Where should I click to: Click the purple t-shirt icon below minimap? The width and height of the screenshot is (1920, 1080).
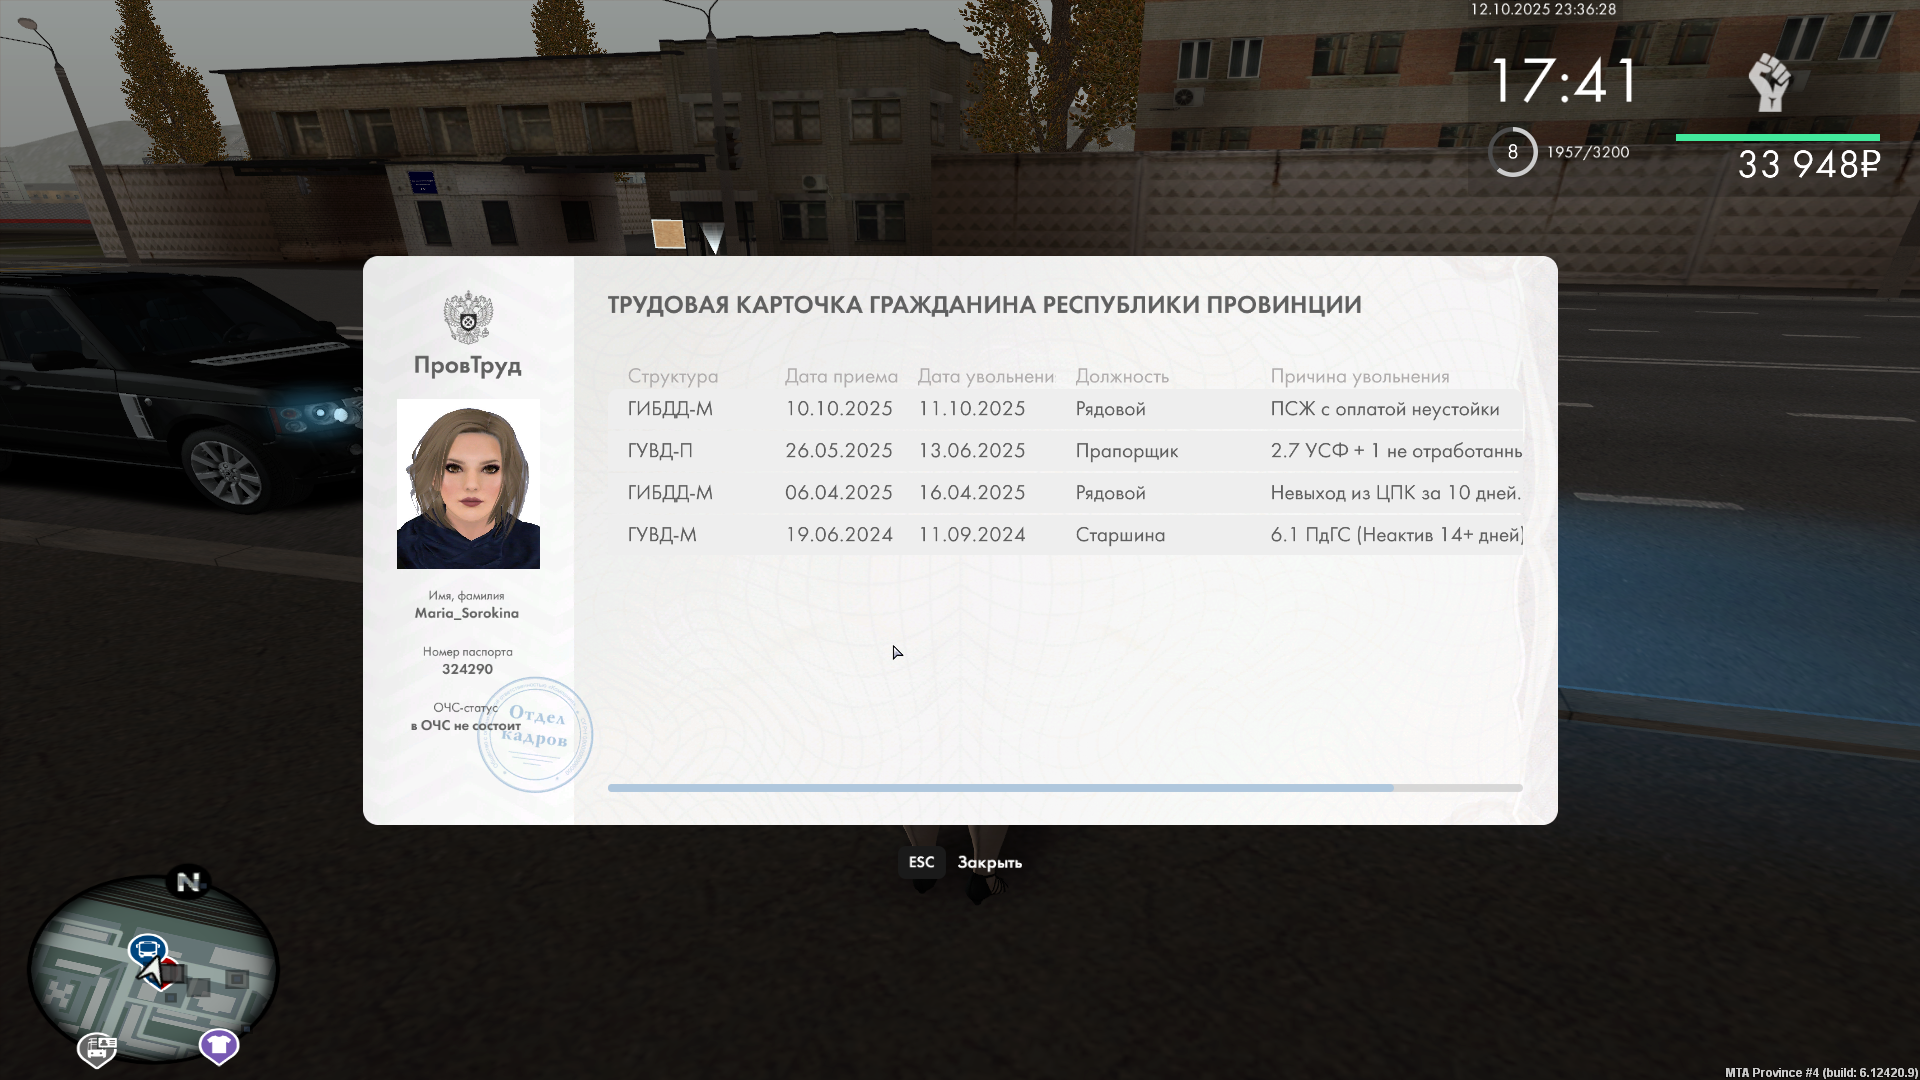tap(218, 1046)
